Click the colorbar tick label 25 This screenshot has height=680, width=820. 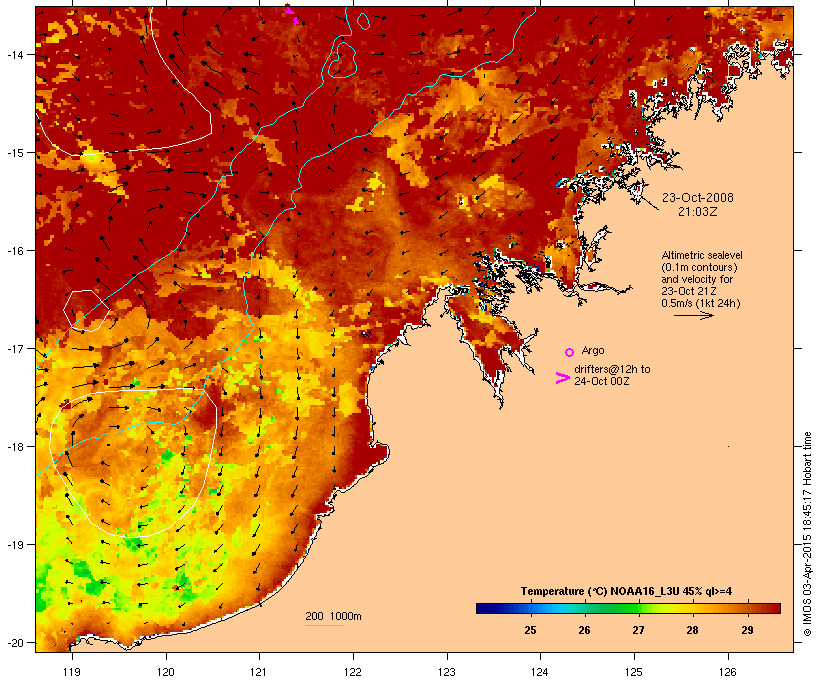point(530,630)
